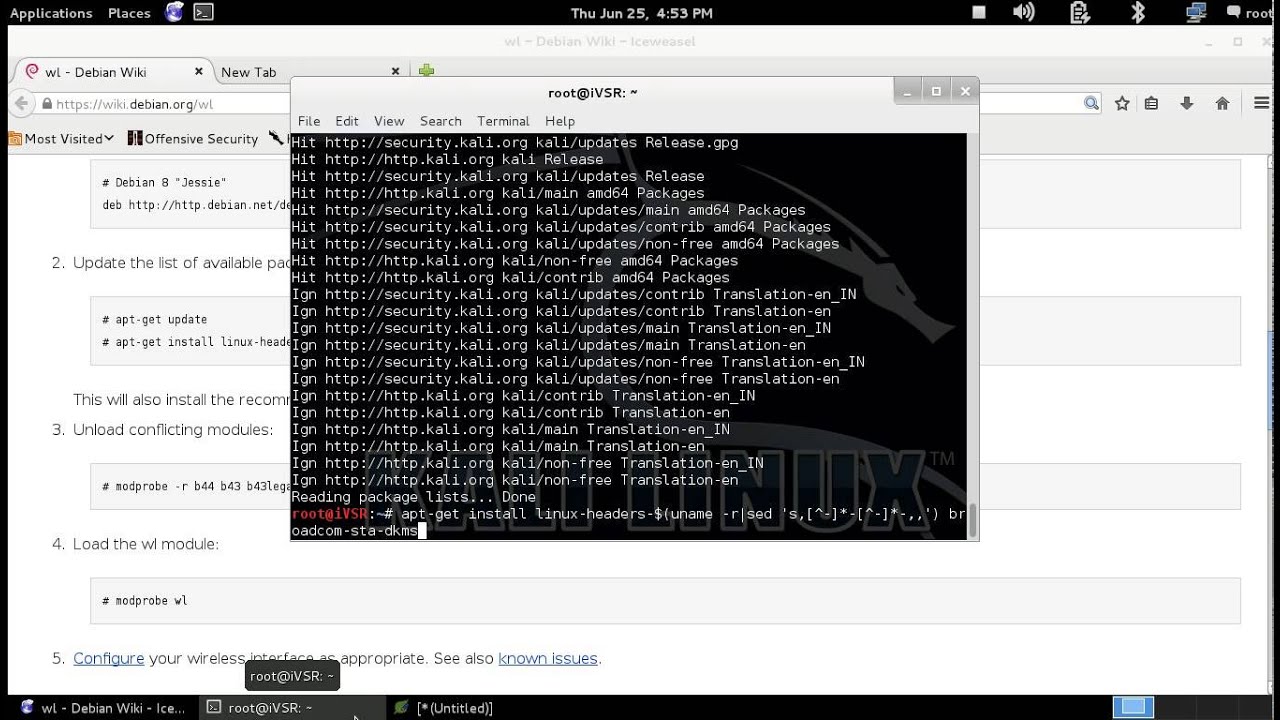Open battery power status indicator
Viewport: 1280px width, 720px height.
coord(1079,13)
